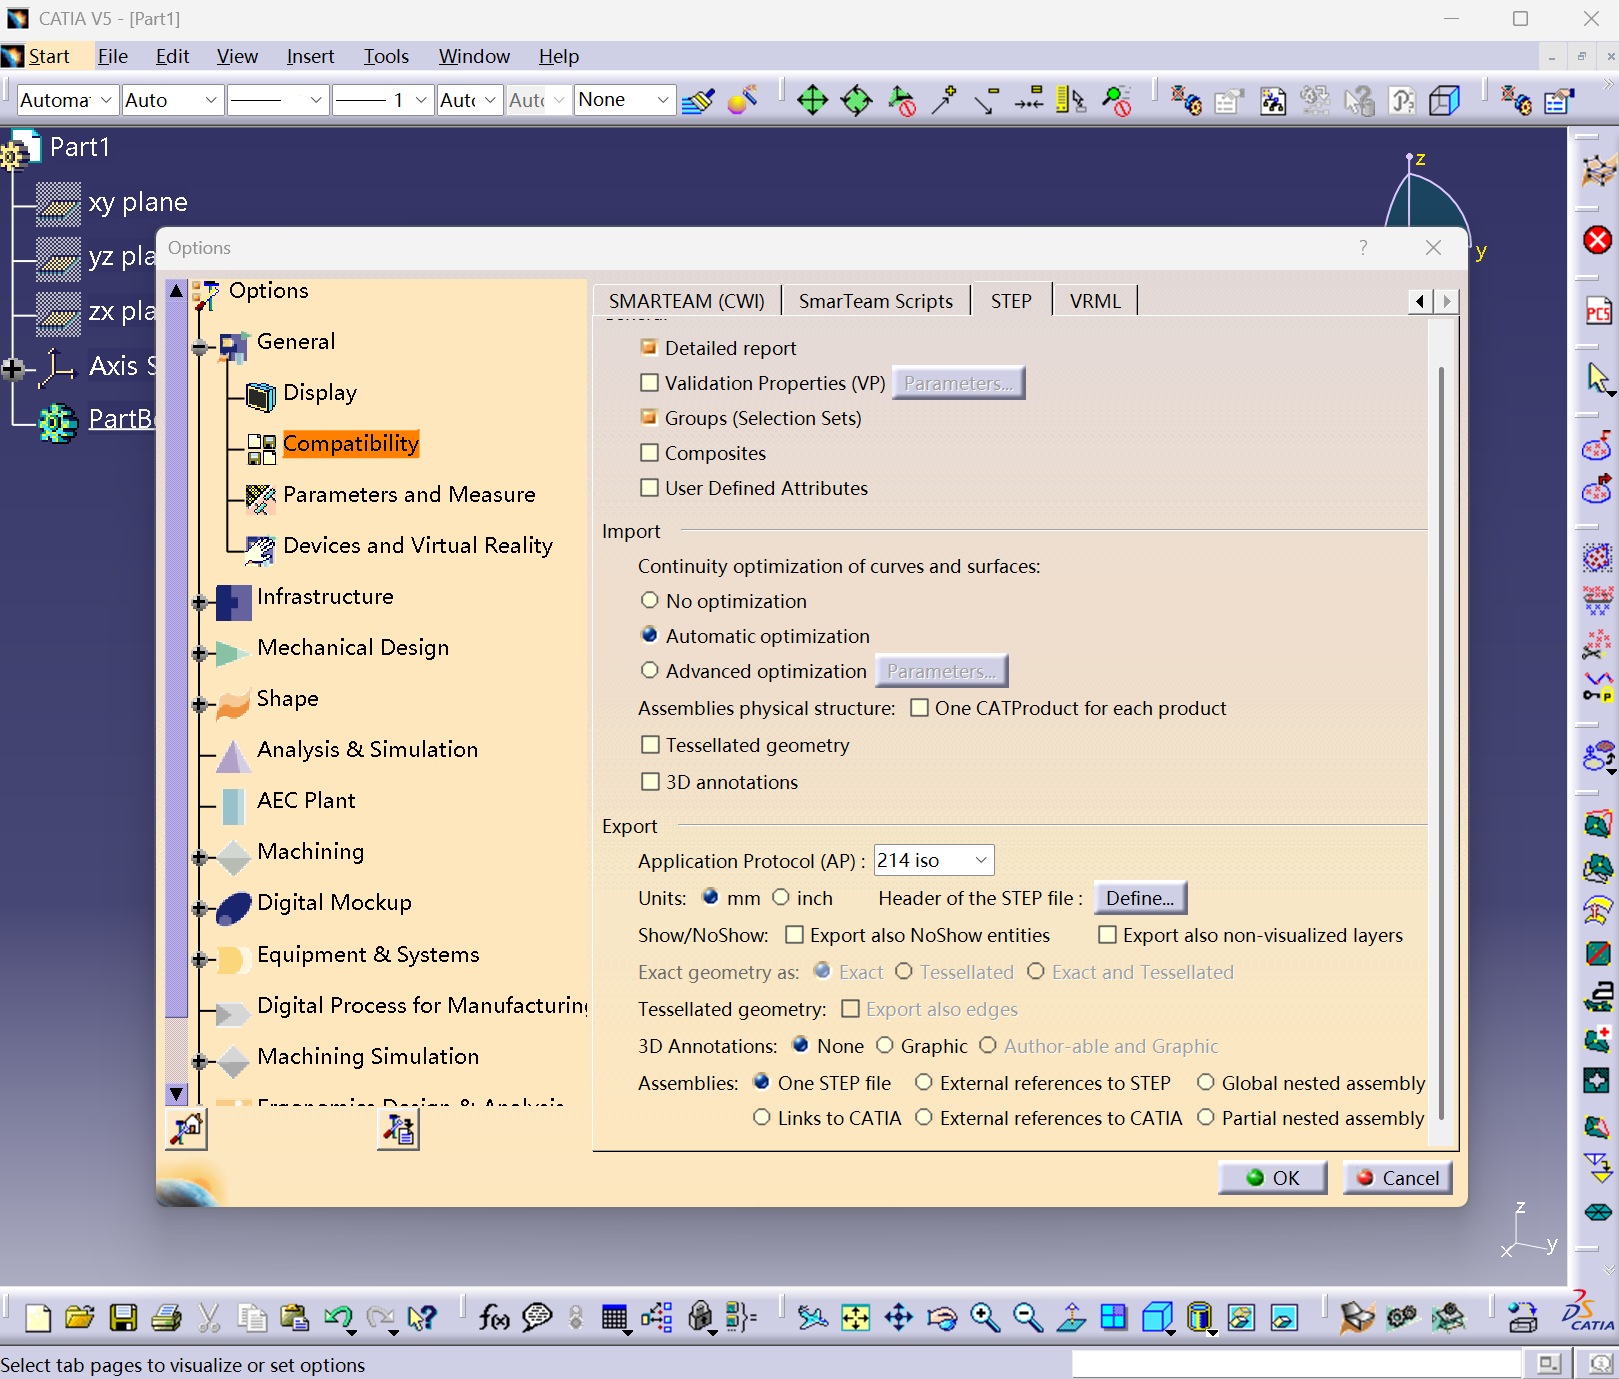Select the No optimization radio button

point(650,600)
